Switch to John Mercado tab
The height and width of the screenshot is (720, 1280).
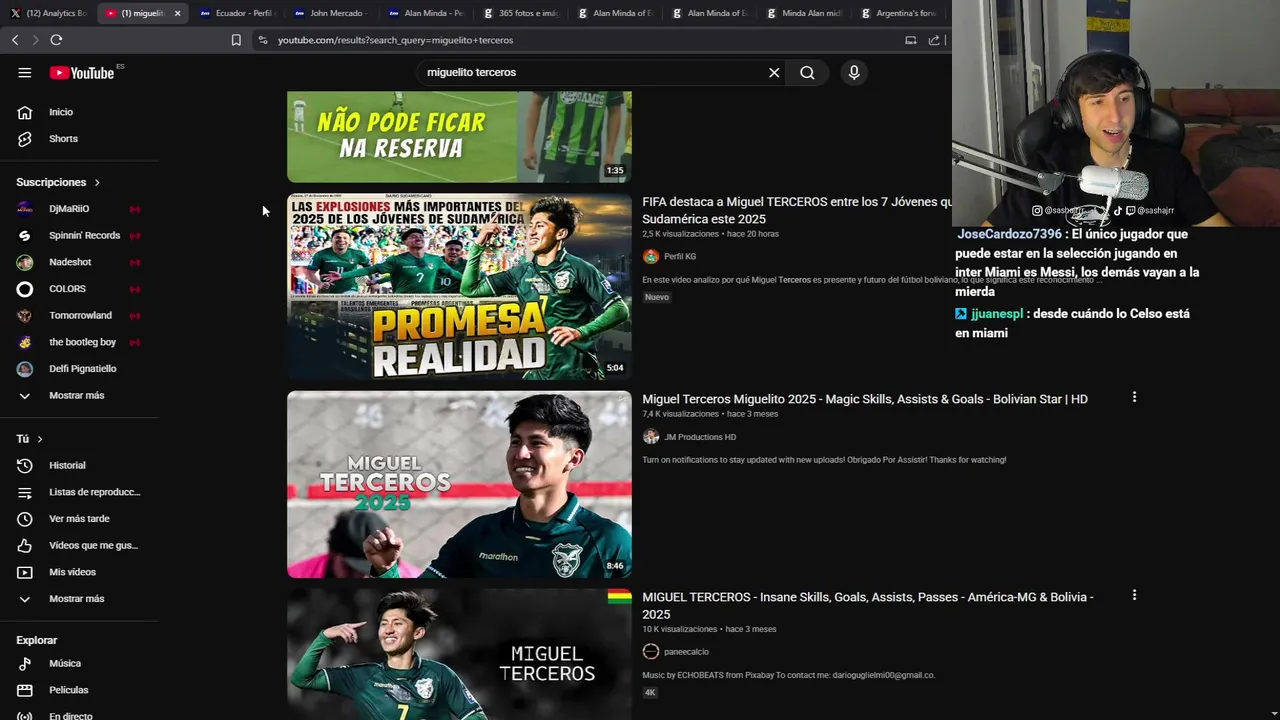(330, 13)
